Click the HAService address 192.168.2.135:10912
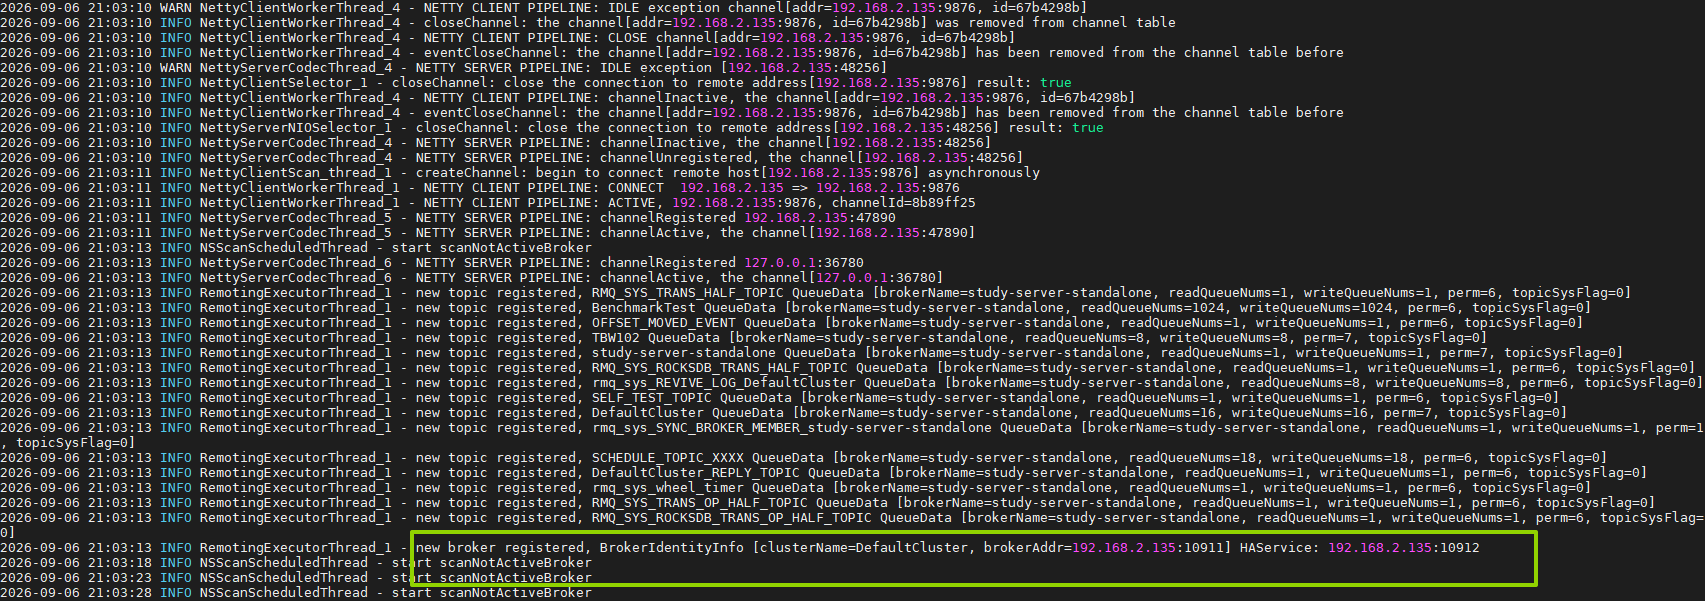 pyautogui.click(x=1403, y=548)
